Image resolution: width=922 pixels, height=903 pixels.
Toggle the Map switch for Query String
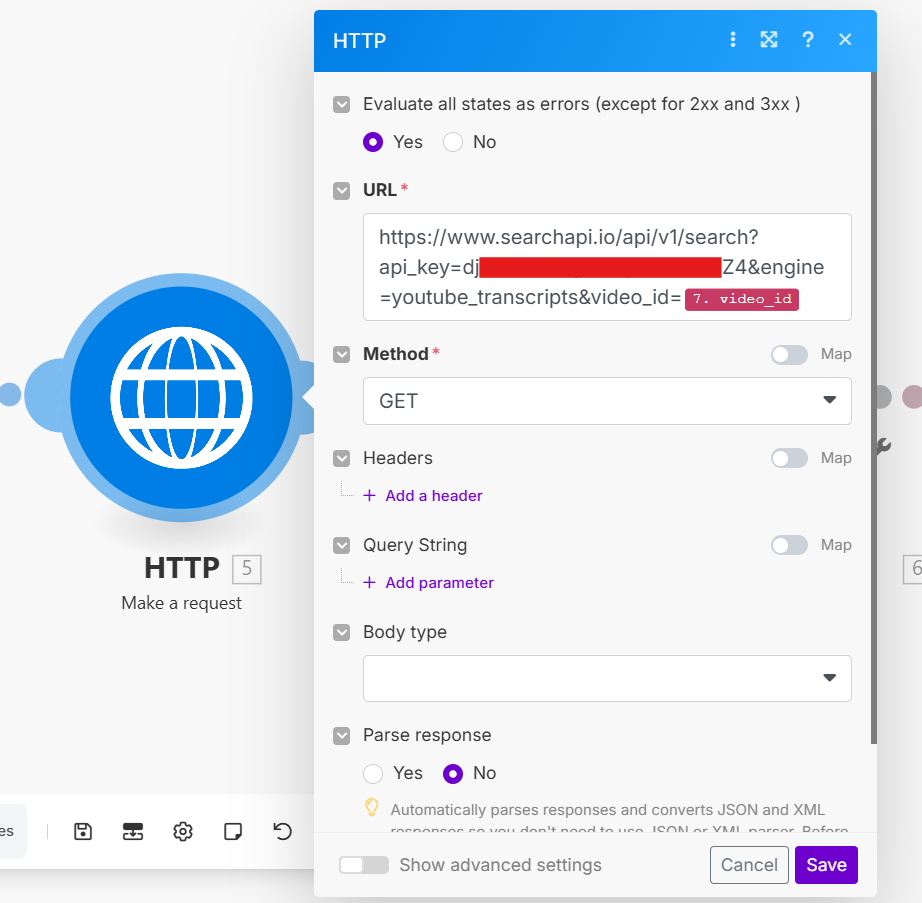[789, 545]
